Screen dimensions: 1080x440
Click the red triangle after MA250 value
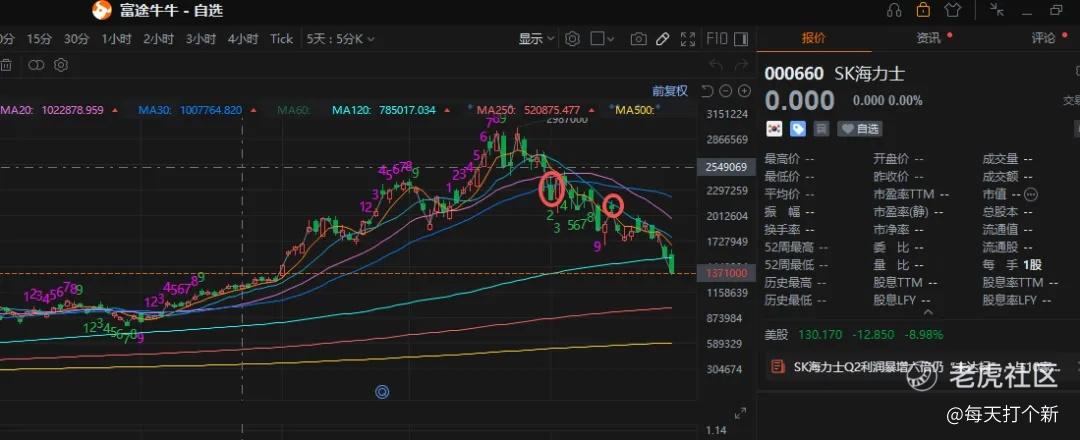tap(592, 110)
